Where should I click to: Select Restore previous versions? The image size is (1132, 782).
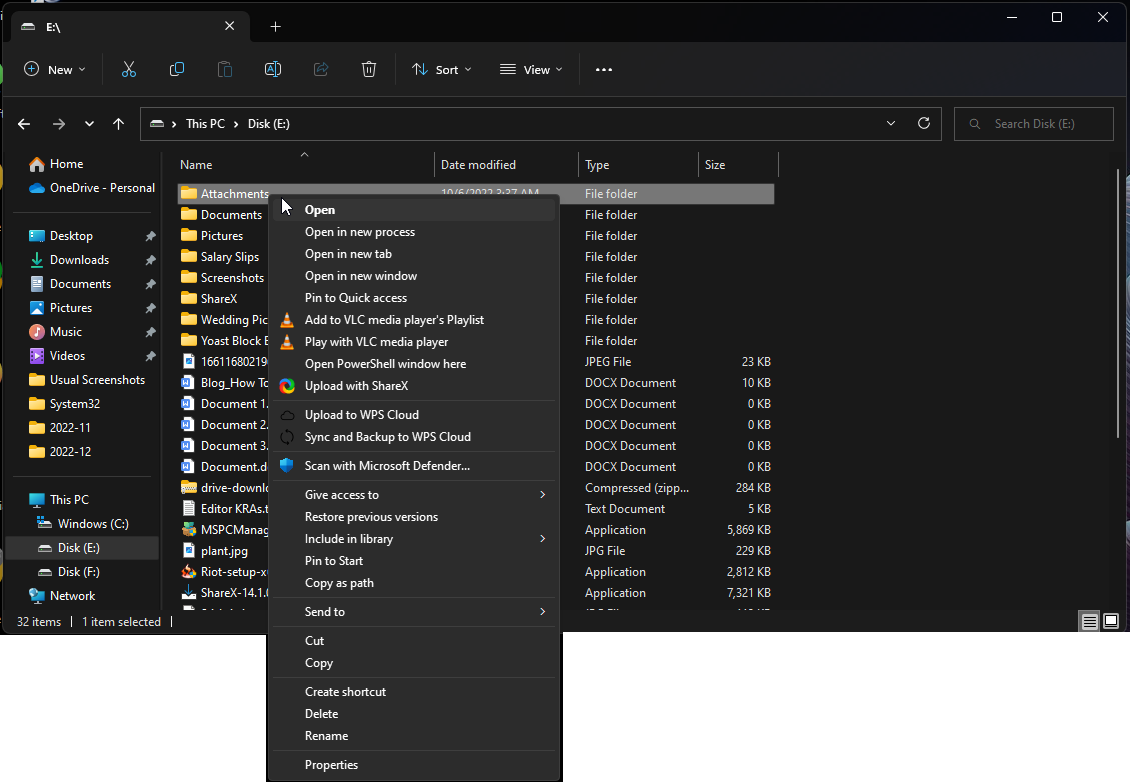(414, 517)
